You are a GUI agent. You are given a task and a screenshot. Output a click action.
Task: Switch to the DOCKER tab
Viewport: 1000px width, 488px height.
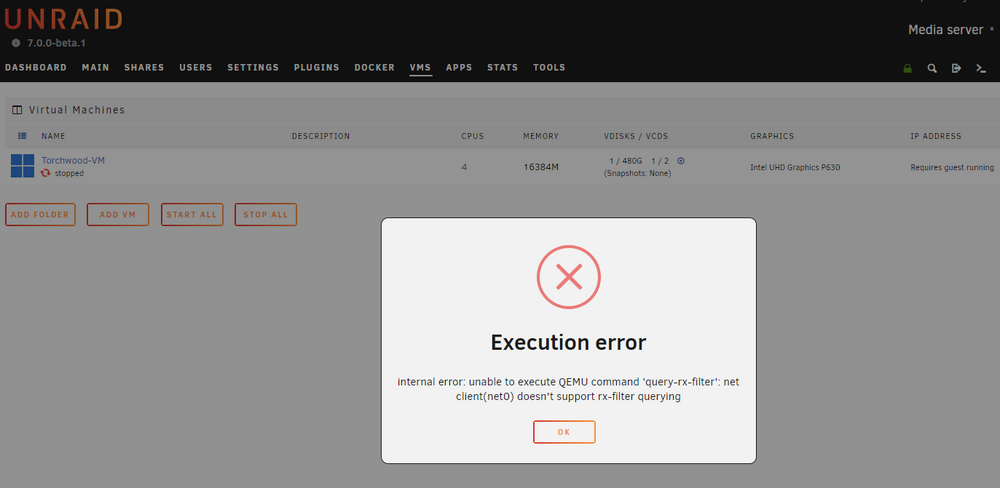tap(374, 68)
